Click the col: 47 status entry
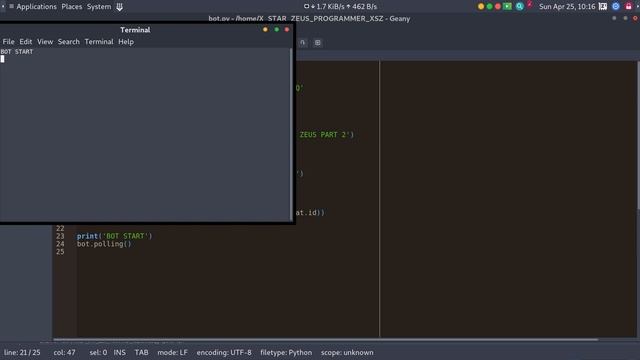The image size is (640, 360). [x=64, y=353]
